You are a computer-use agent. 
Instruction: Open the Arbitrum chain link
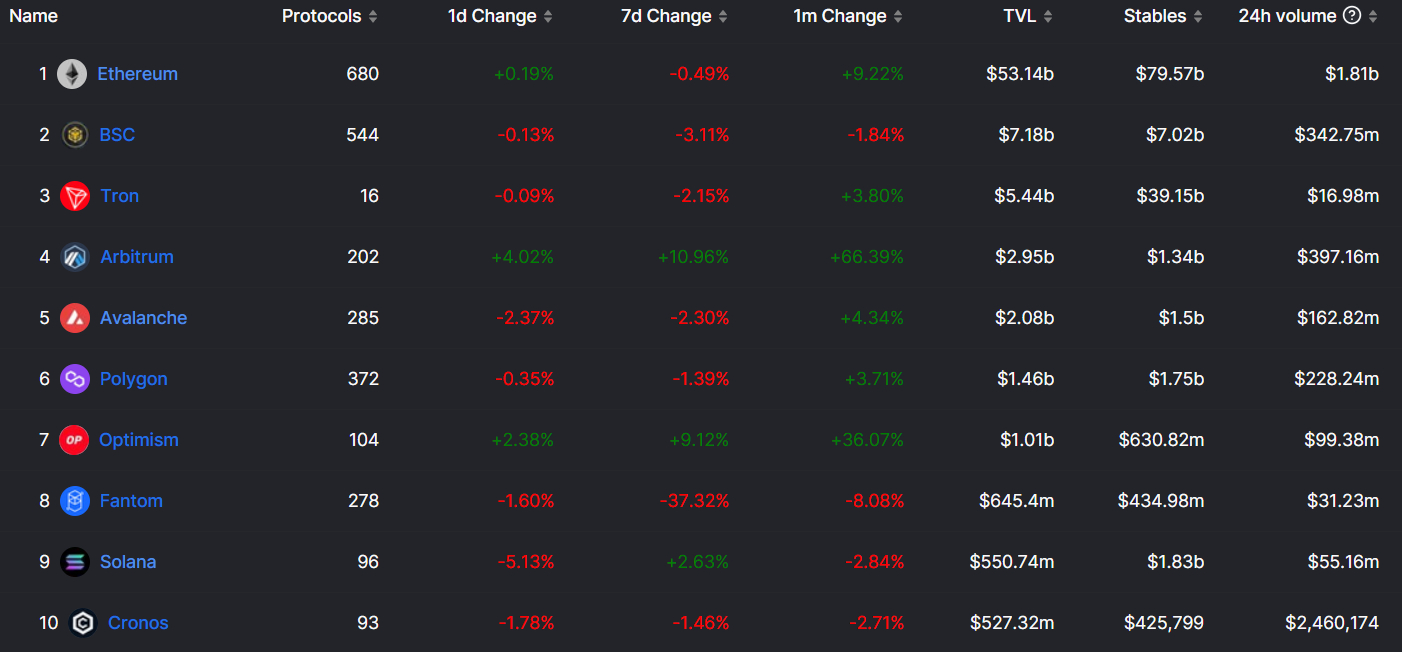click(x=137, y=257)
